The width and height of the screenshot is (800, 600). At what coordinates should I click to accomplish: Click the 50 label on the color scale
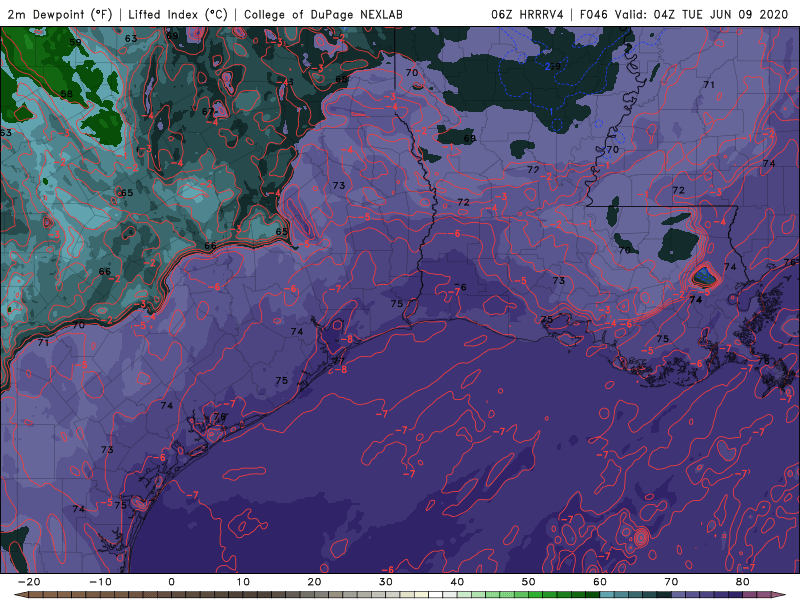tap(529, 582)
